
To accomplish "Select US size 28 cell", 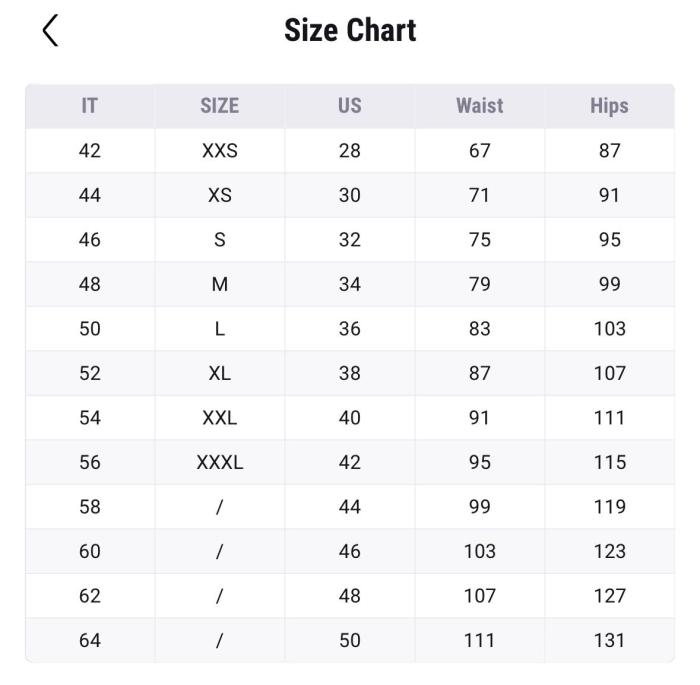I will click(350, 150).
